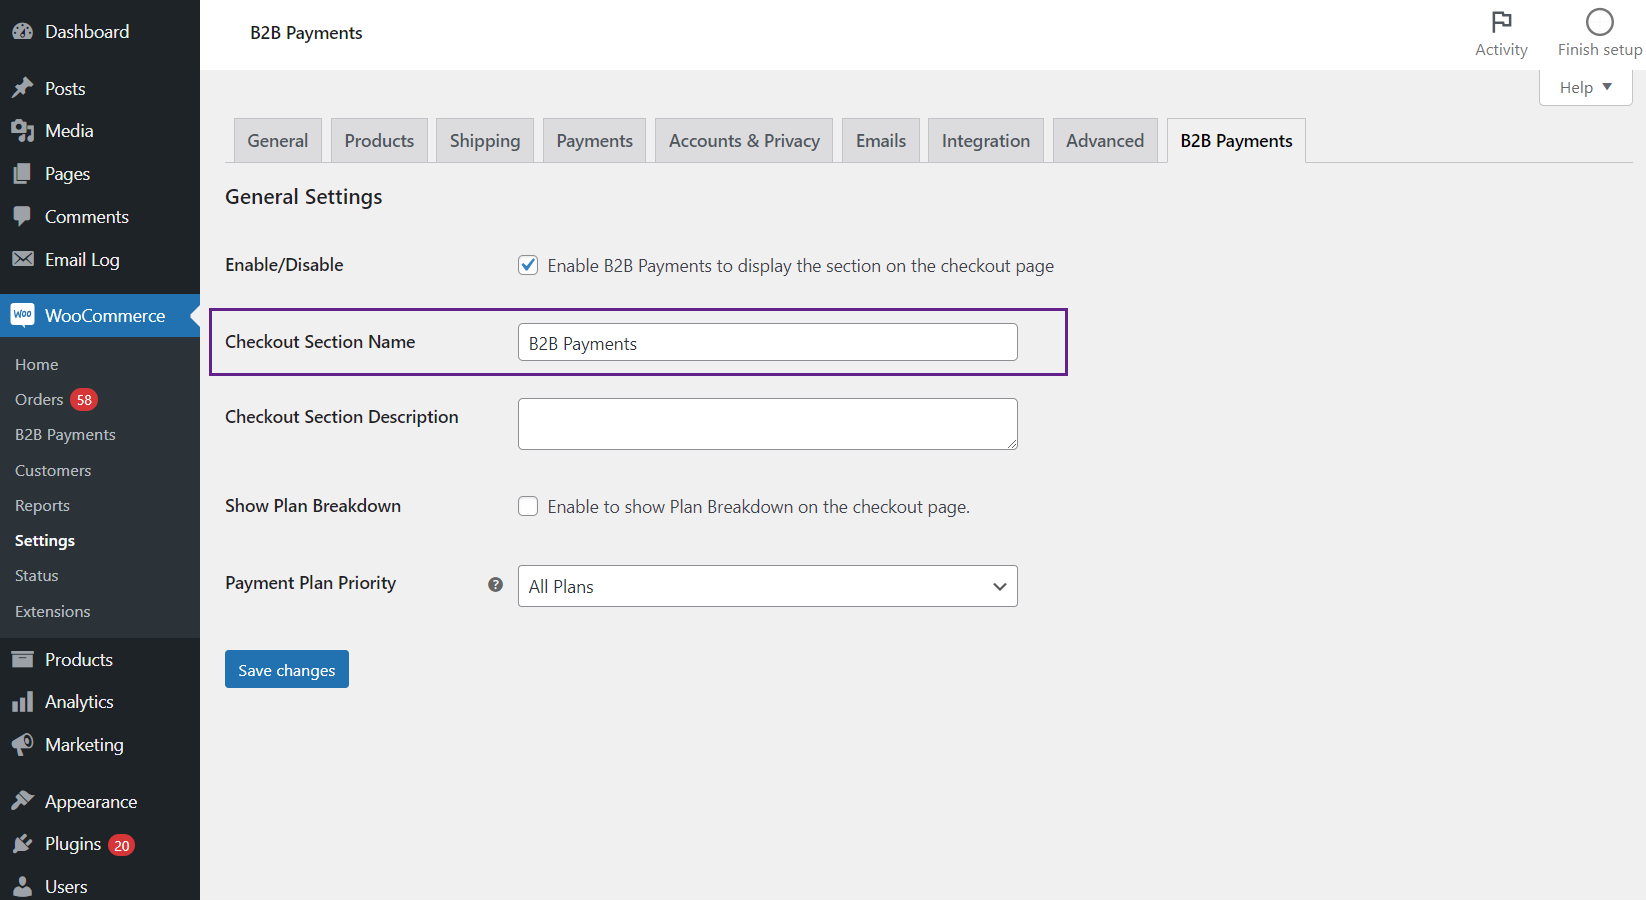The width and height of the screenshot is (1646, 900).
Task: Click the description textarea resize handle
Action: [1011, 443]
